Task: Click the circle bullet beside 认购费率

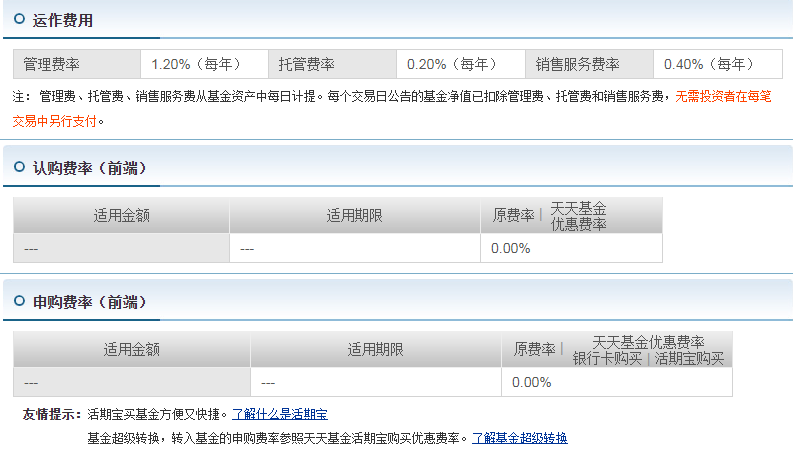Action: pyautogui.click(x=19, y=167)
